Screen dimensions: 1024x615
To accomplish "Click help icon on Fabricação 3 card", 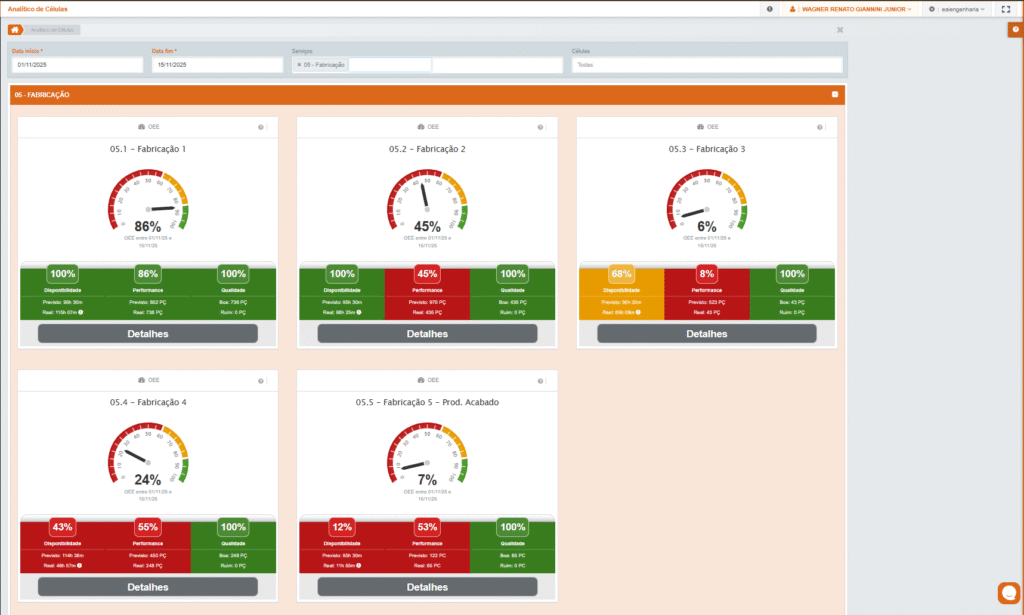I will click(x=821, y=128).
